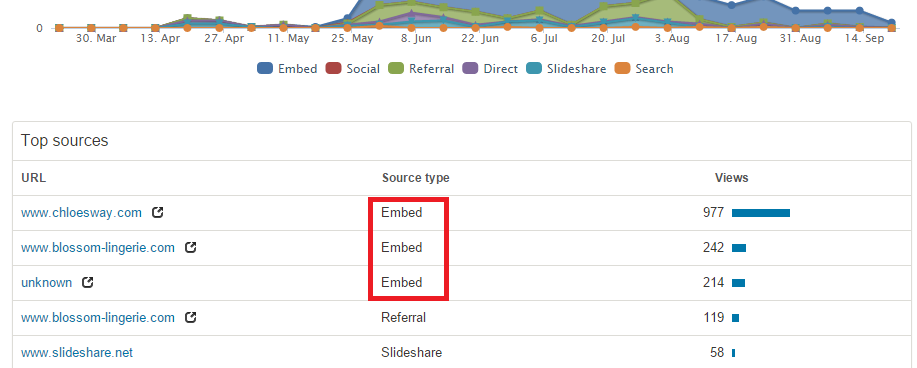This screenshot has height=368, width=917.
Task: Open www.blossom-lingerie.com link in Referral row
Action: (x=98, y=318)
